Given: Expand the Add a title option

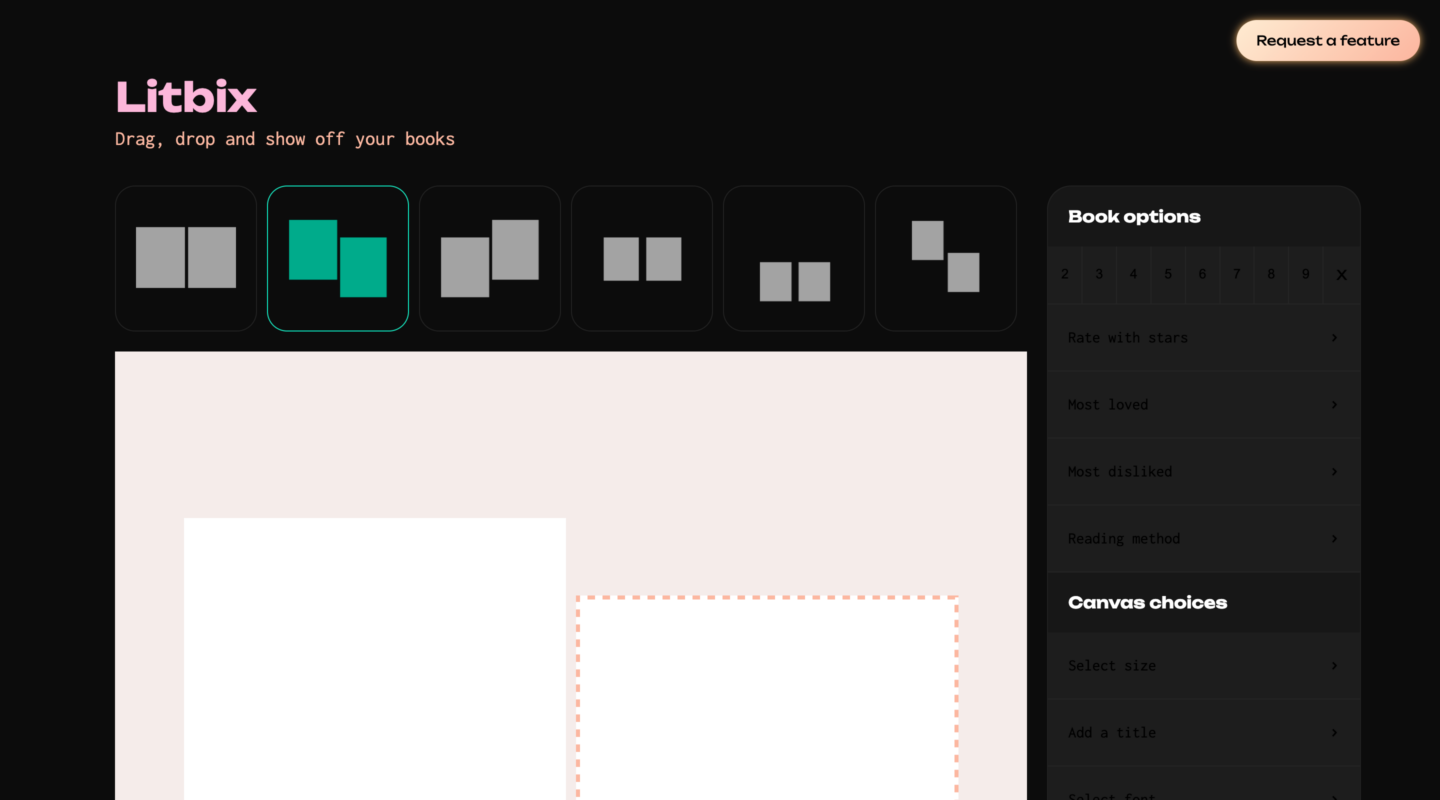Looking at the screenshot, I should click(x=1203, y=733).
